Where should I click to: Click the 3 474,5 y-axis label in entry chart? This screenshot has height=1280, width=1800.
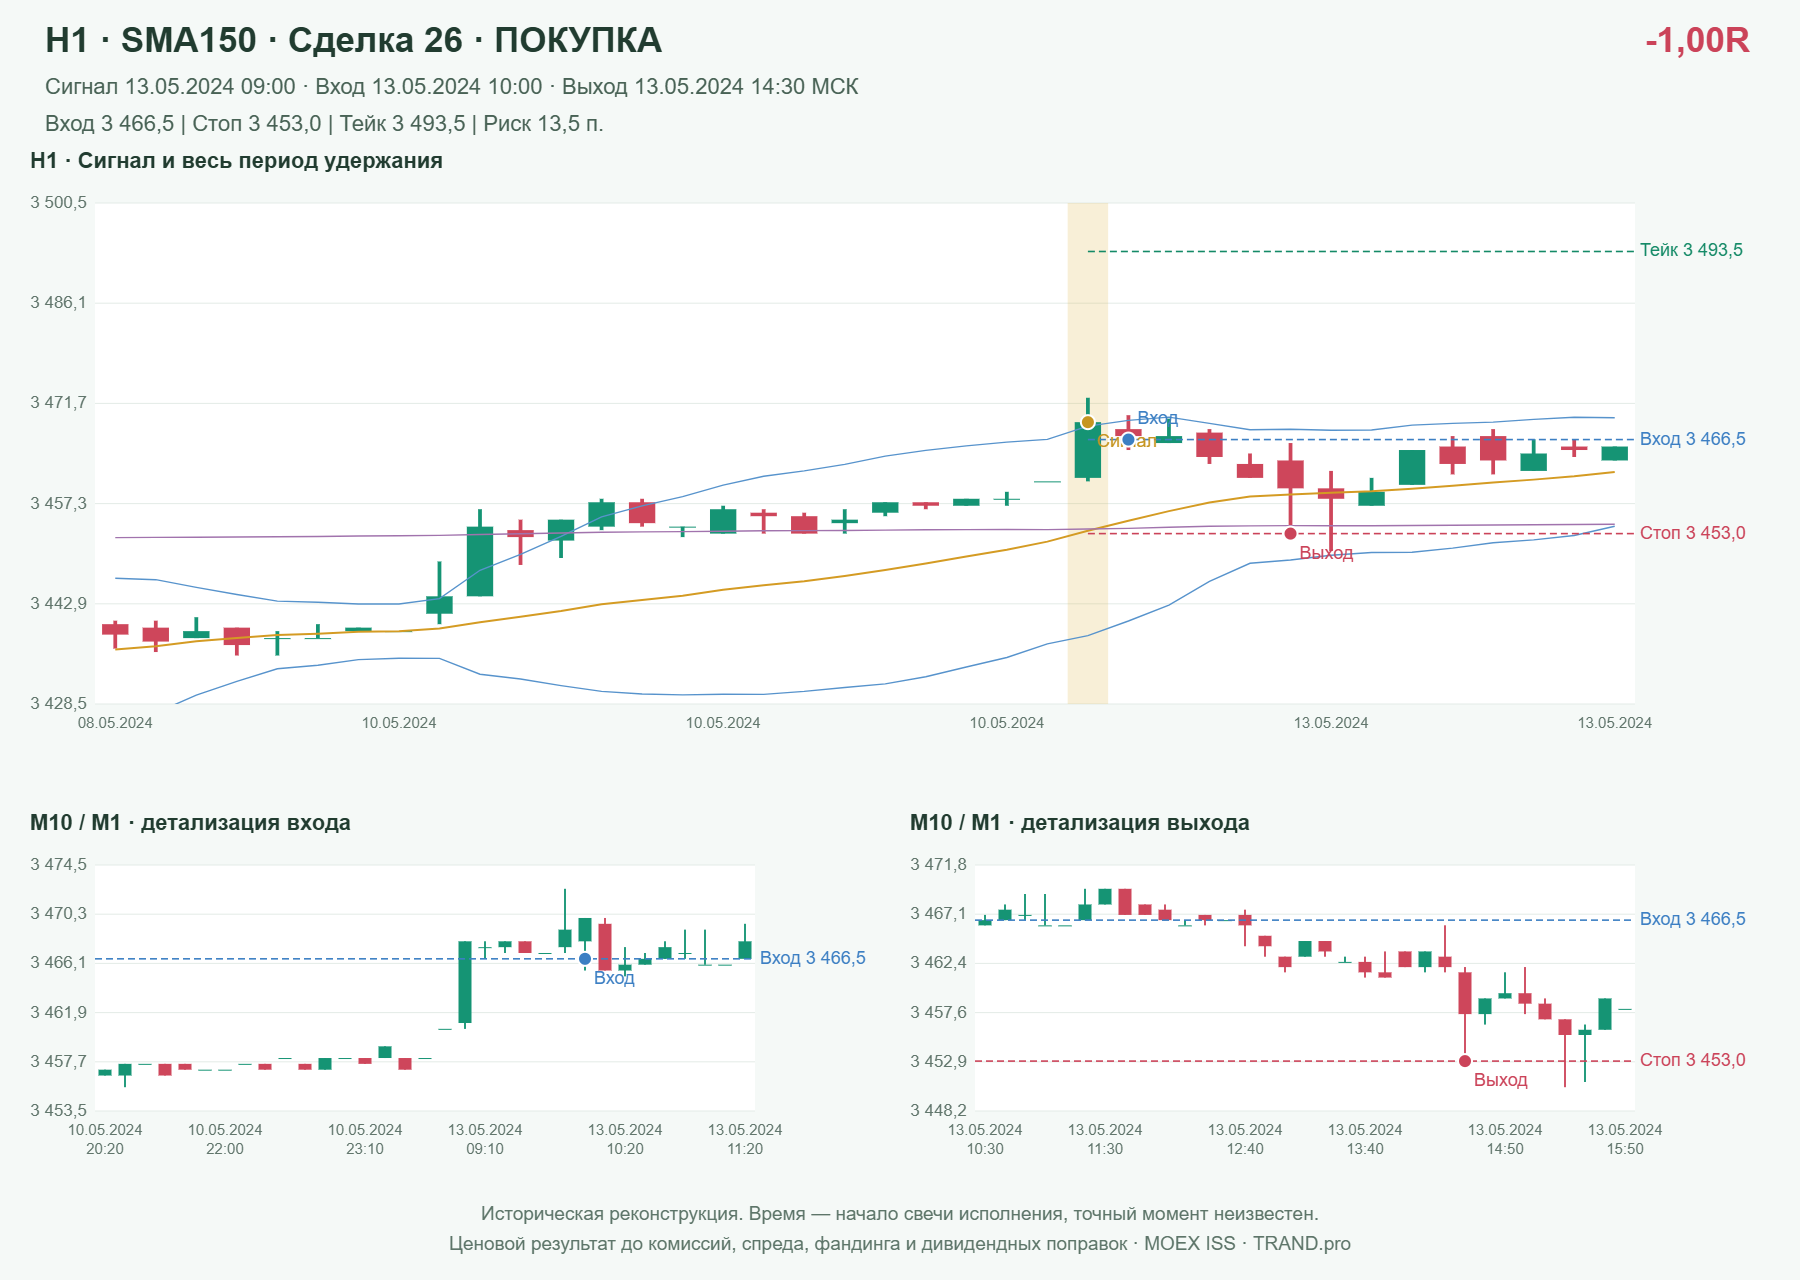pos(59,865)
